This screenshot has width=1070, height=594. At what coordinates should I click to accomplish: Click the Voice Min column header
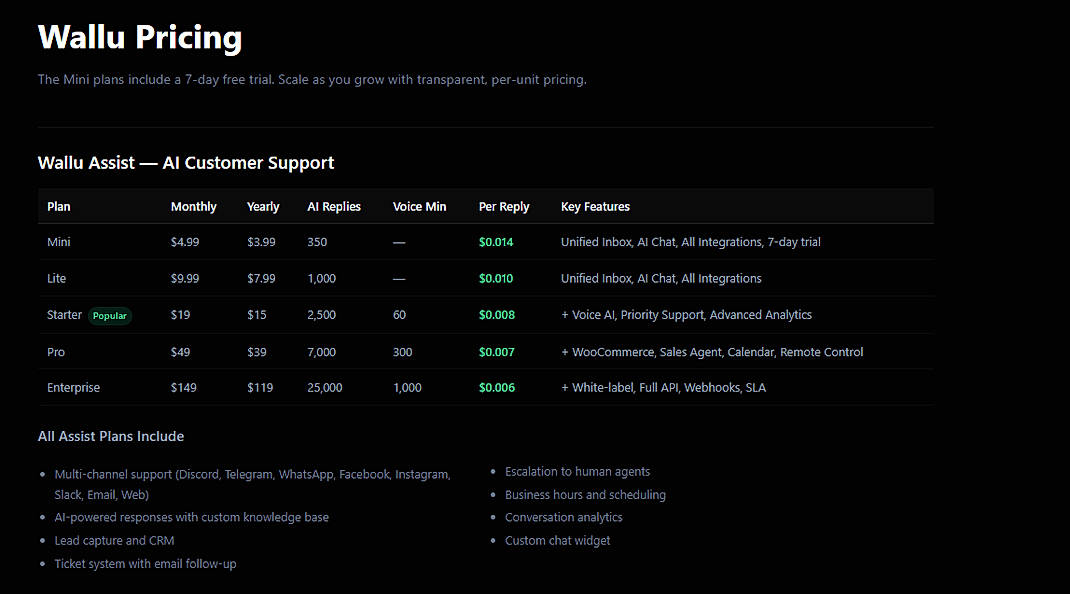tap(419, 206)
